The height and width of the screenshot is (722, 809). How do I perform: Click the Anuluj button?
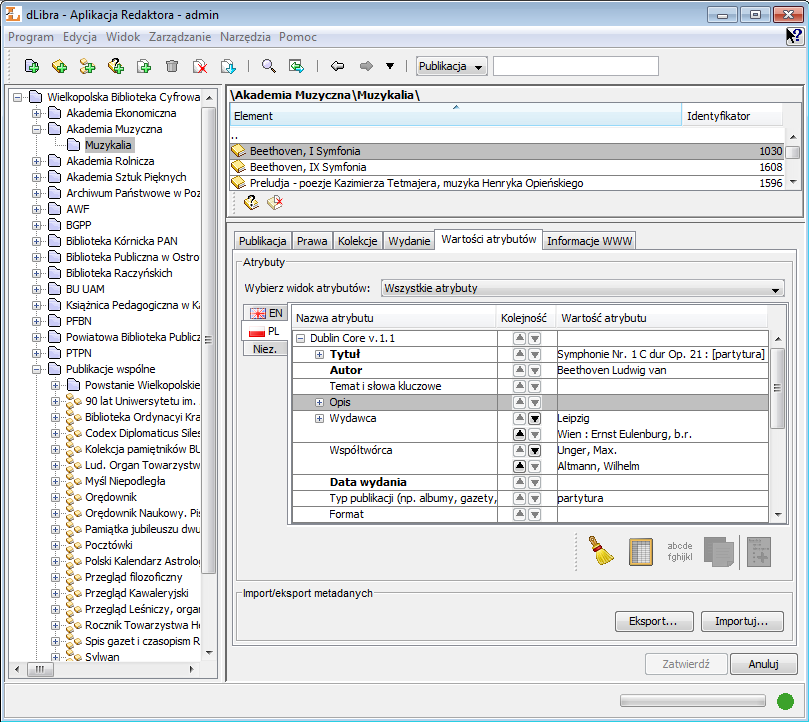764,664
